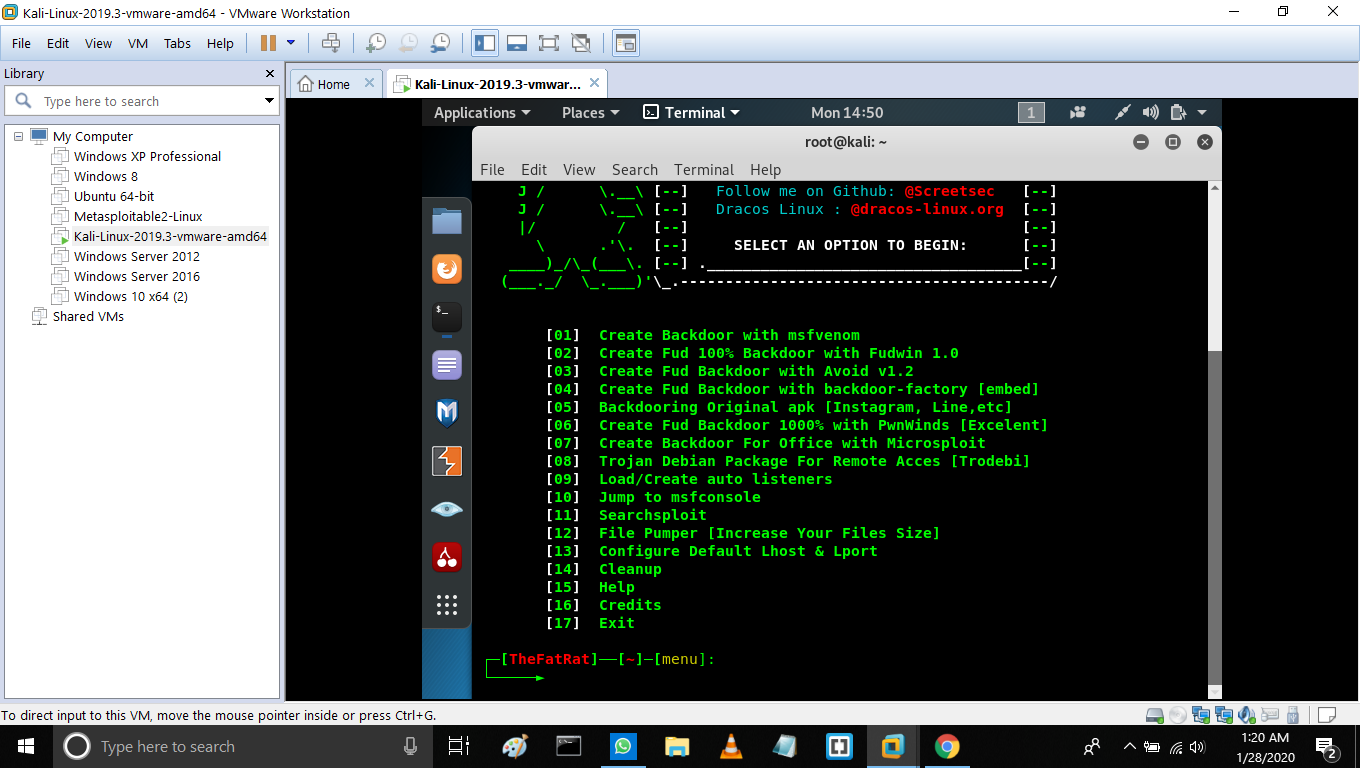Expand the library search dropdown arrow
Screen dimensions: 1360x768
coord(269,101)
